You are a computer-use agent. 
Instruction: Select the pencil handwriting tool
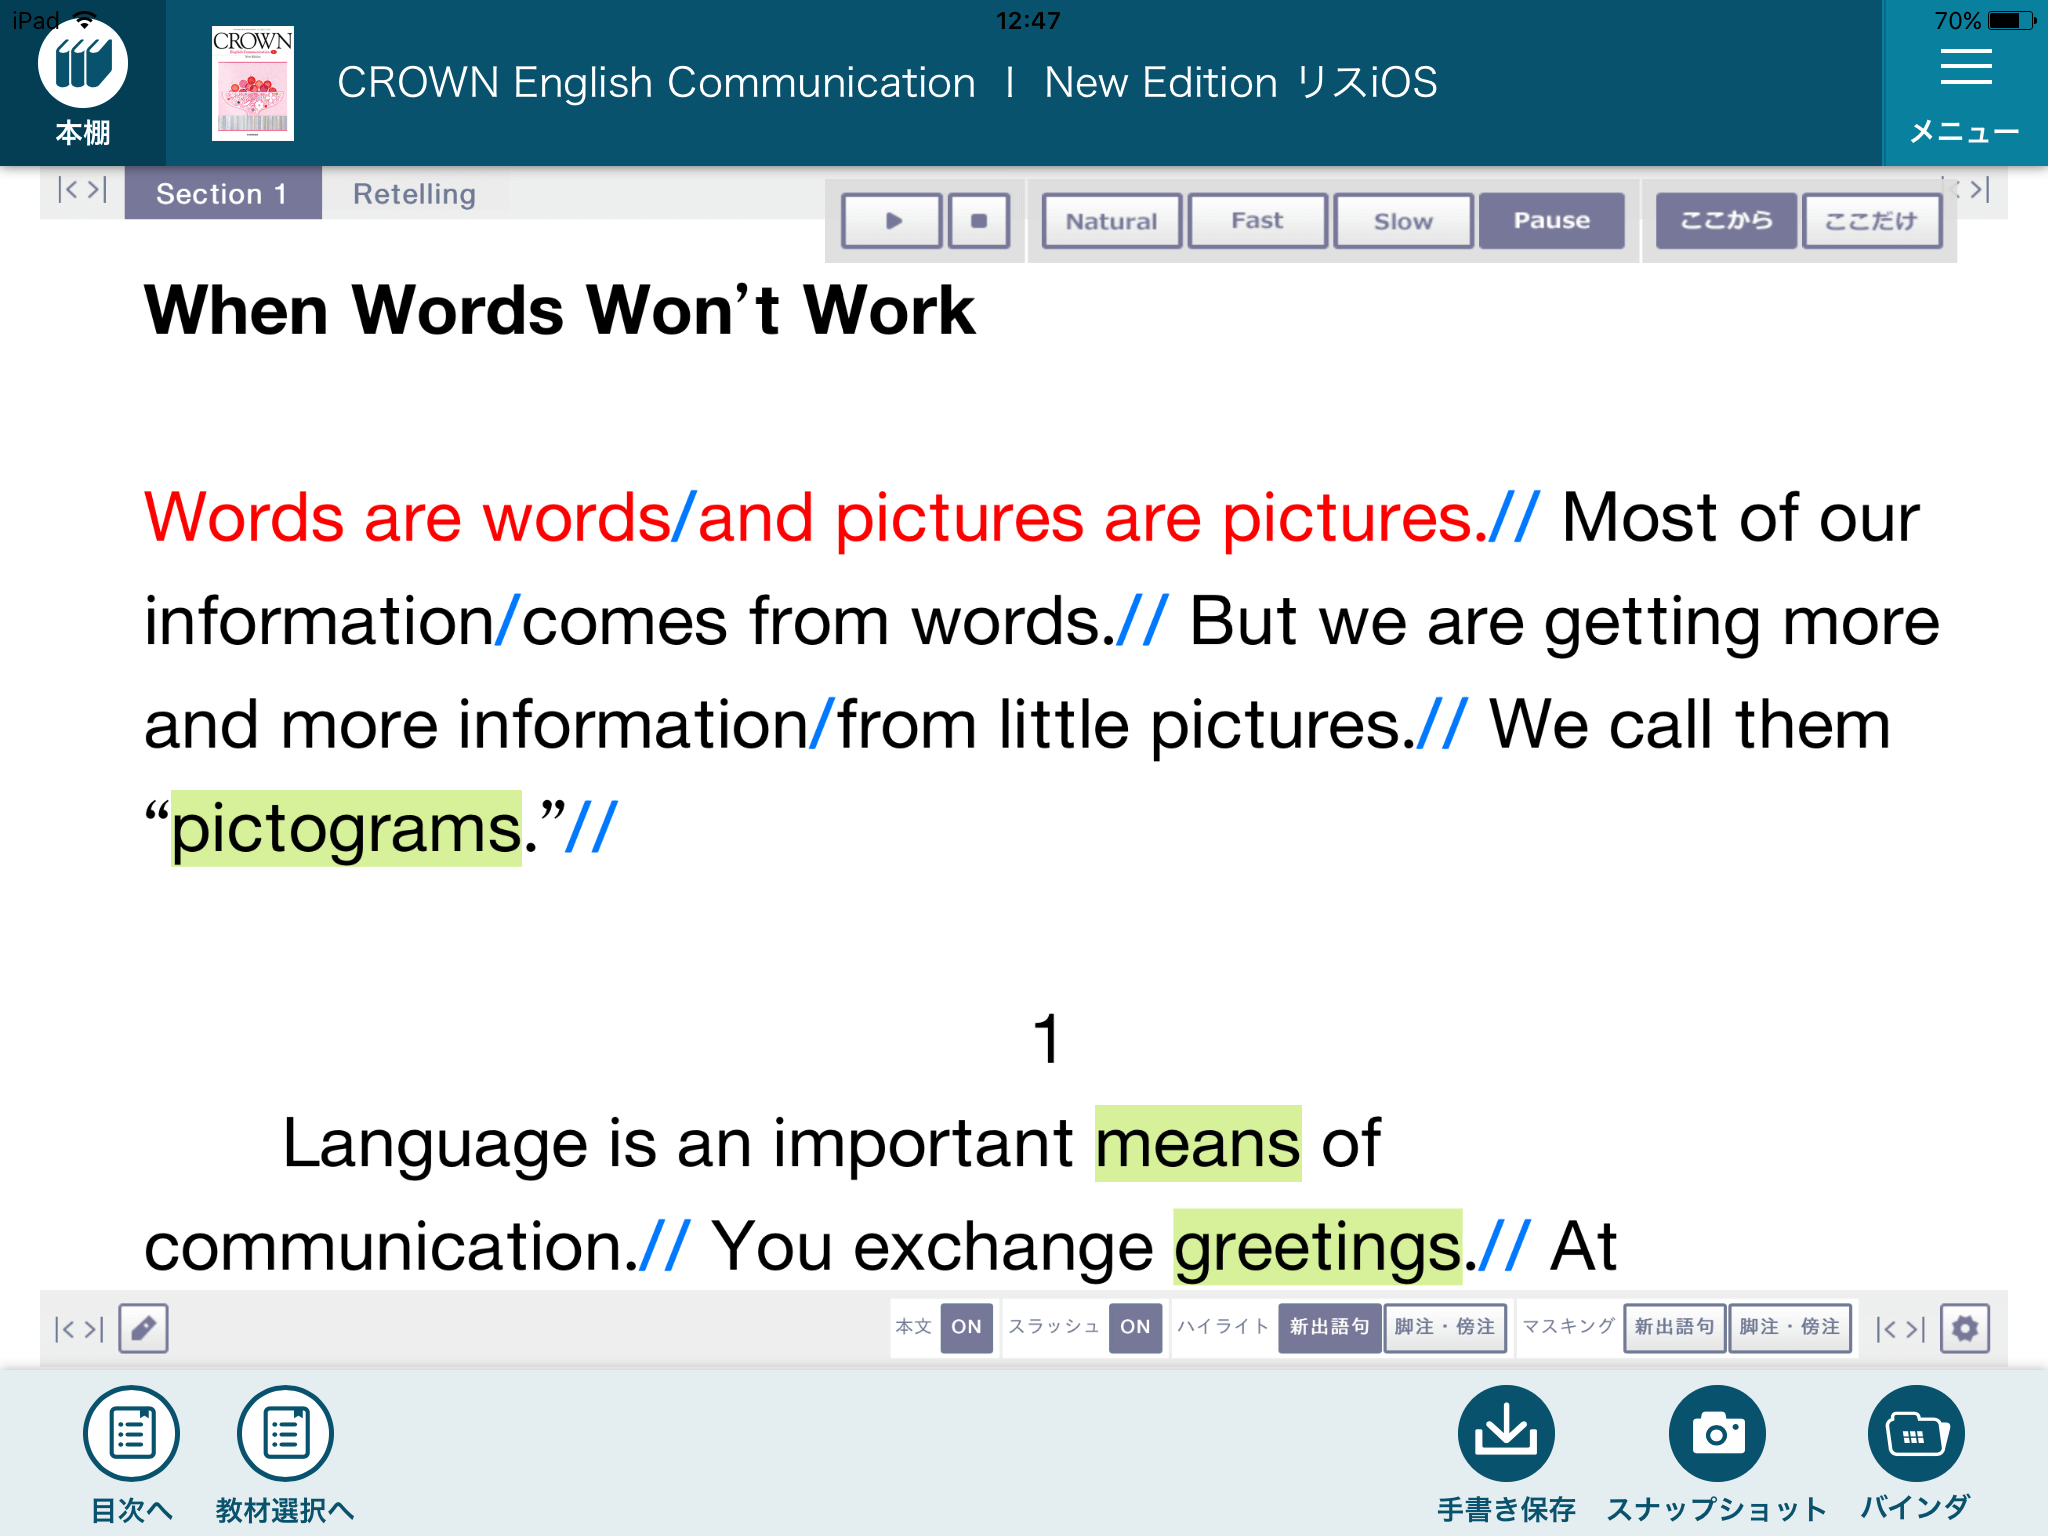coord(143,1328)
